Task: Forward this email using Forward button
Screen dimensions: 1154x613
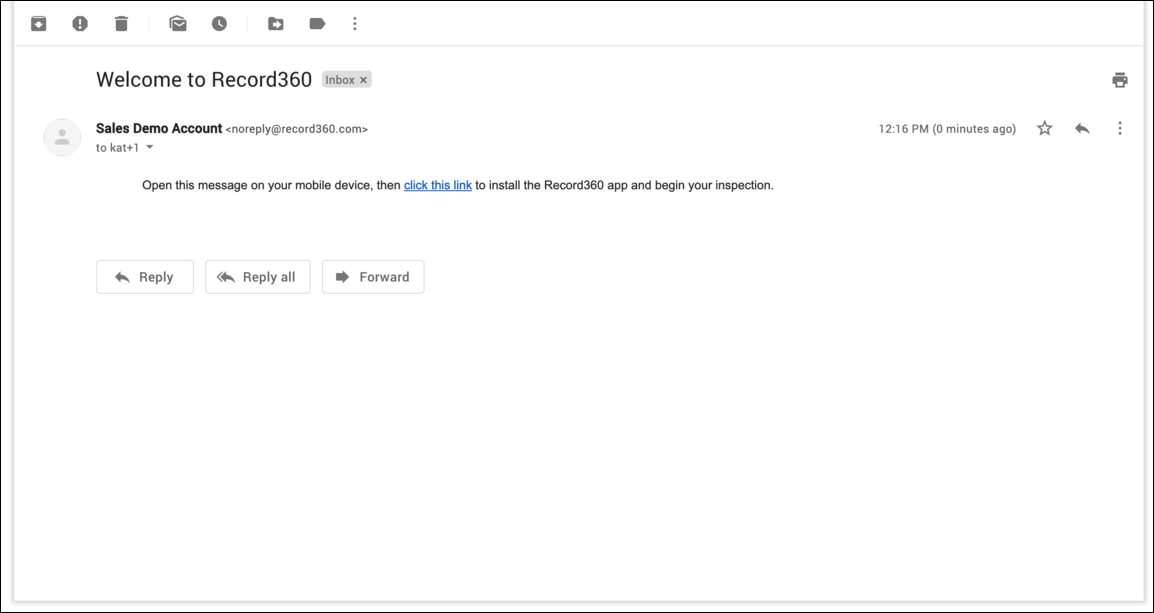Action: pyautogui.click(x=373, y=277)
